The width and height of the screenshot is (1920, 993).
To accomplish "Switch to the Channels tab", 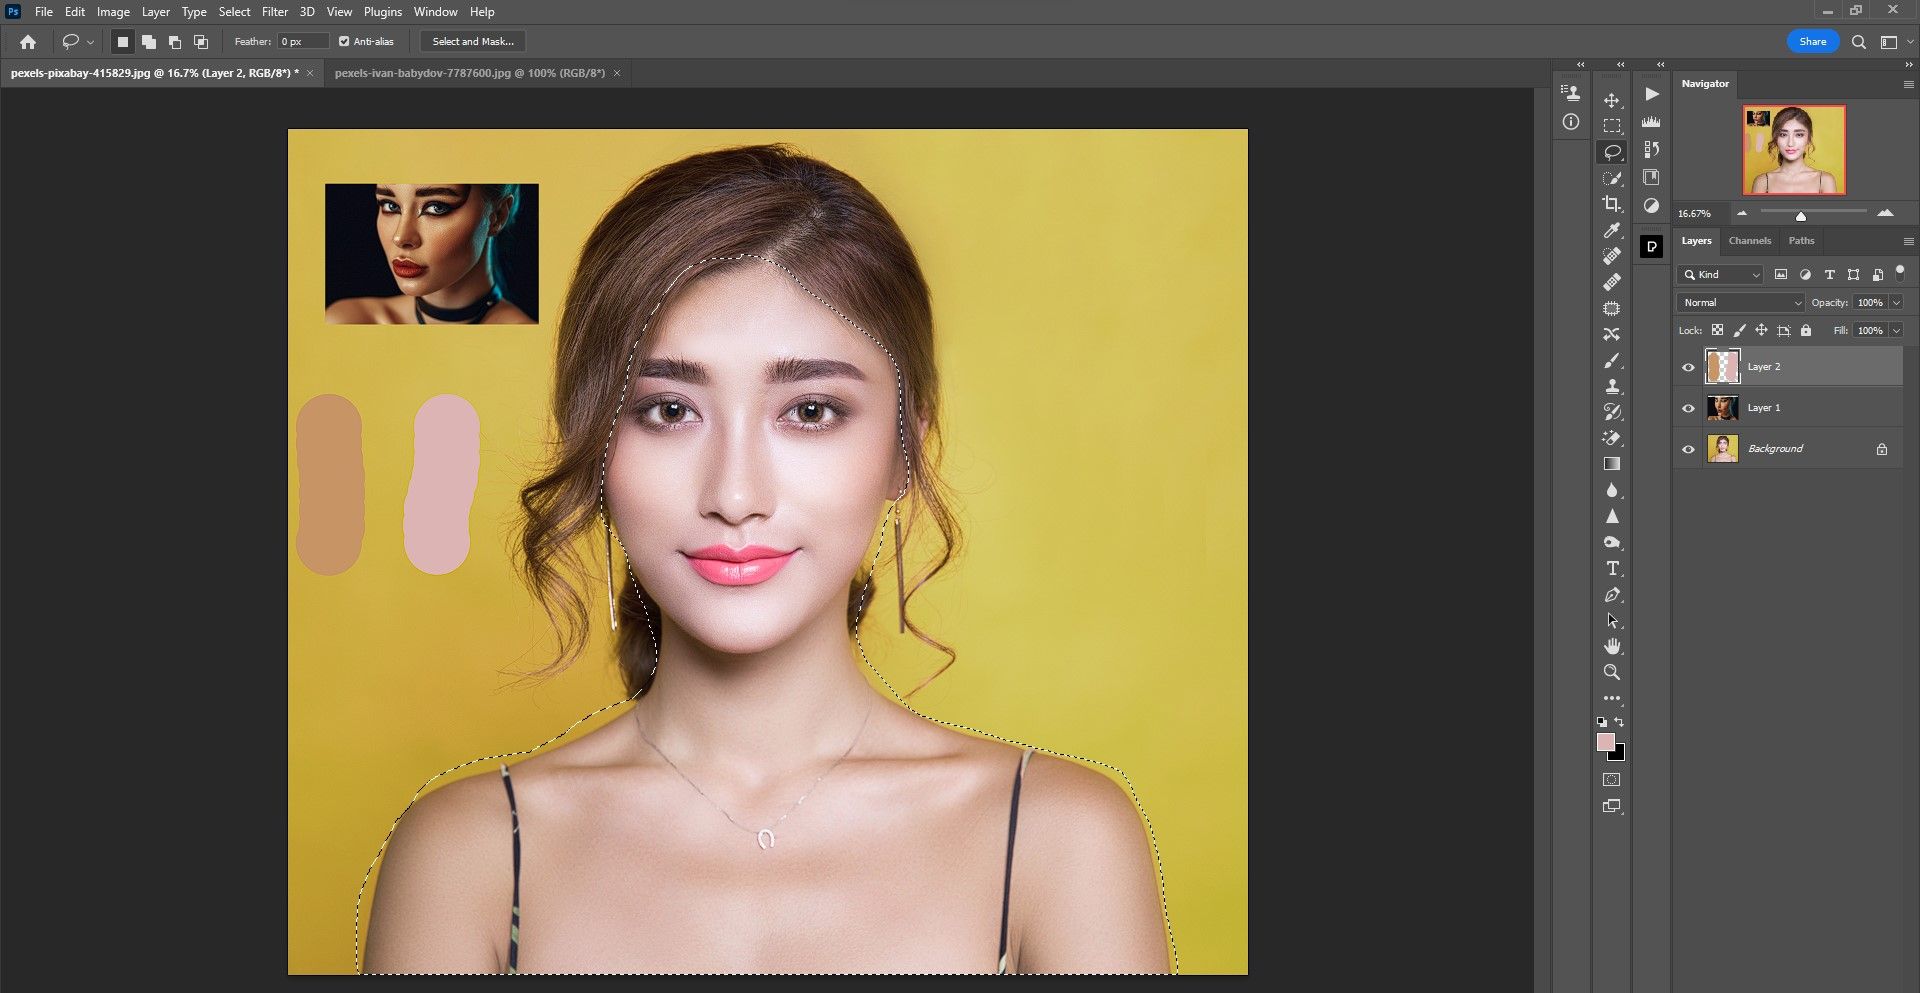I will (1749, 241).
